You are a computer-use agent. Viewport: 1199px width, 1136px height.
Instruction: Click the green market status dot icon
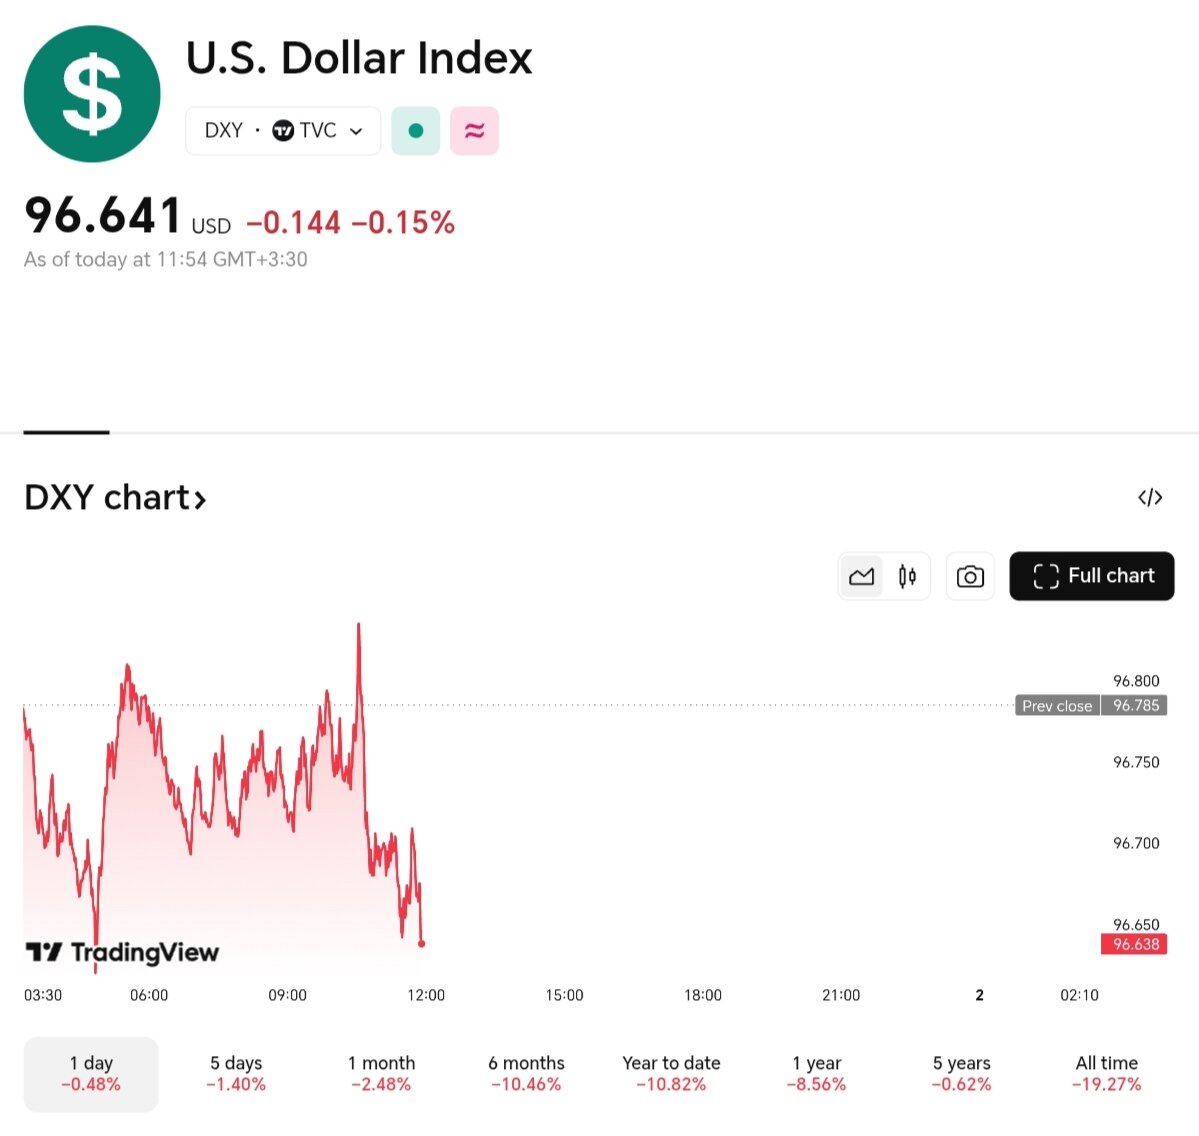coord(416,131)
